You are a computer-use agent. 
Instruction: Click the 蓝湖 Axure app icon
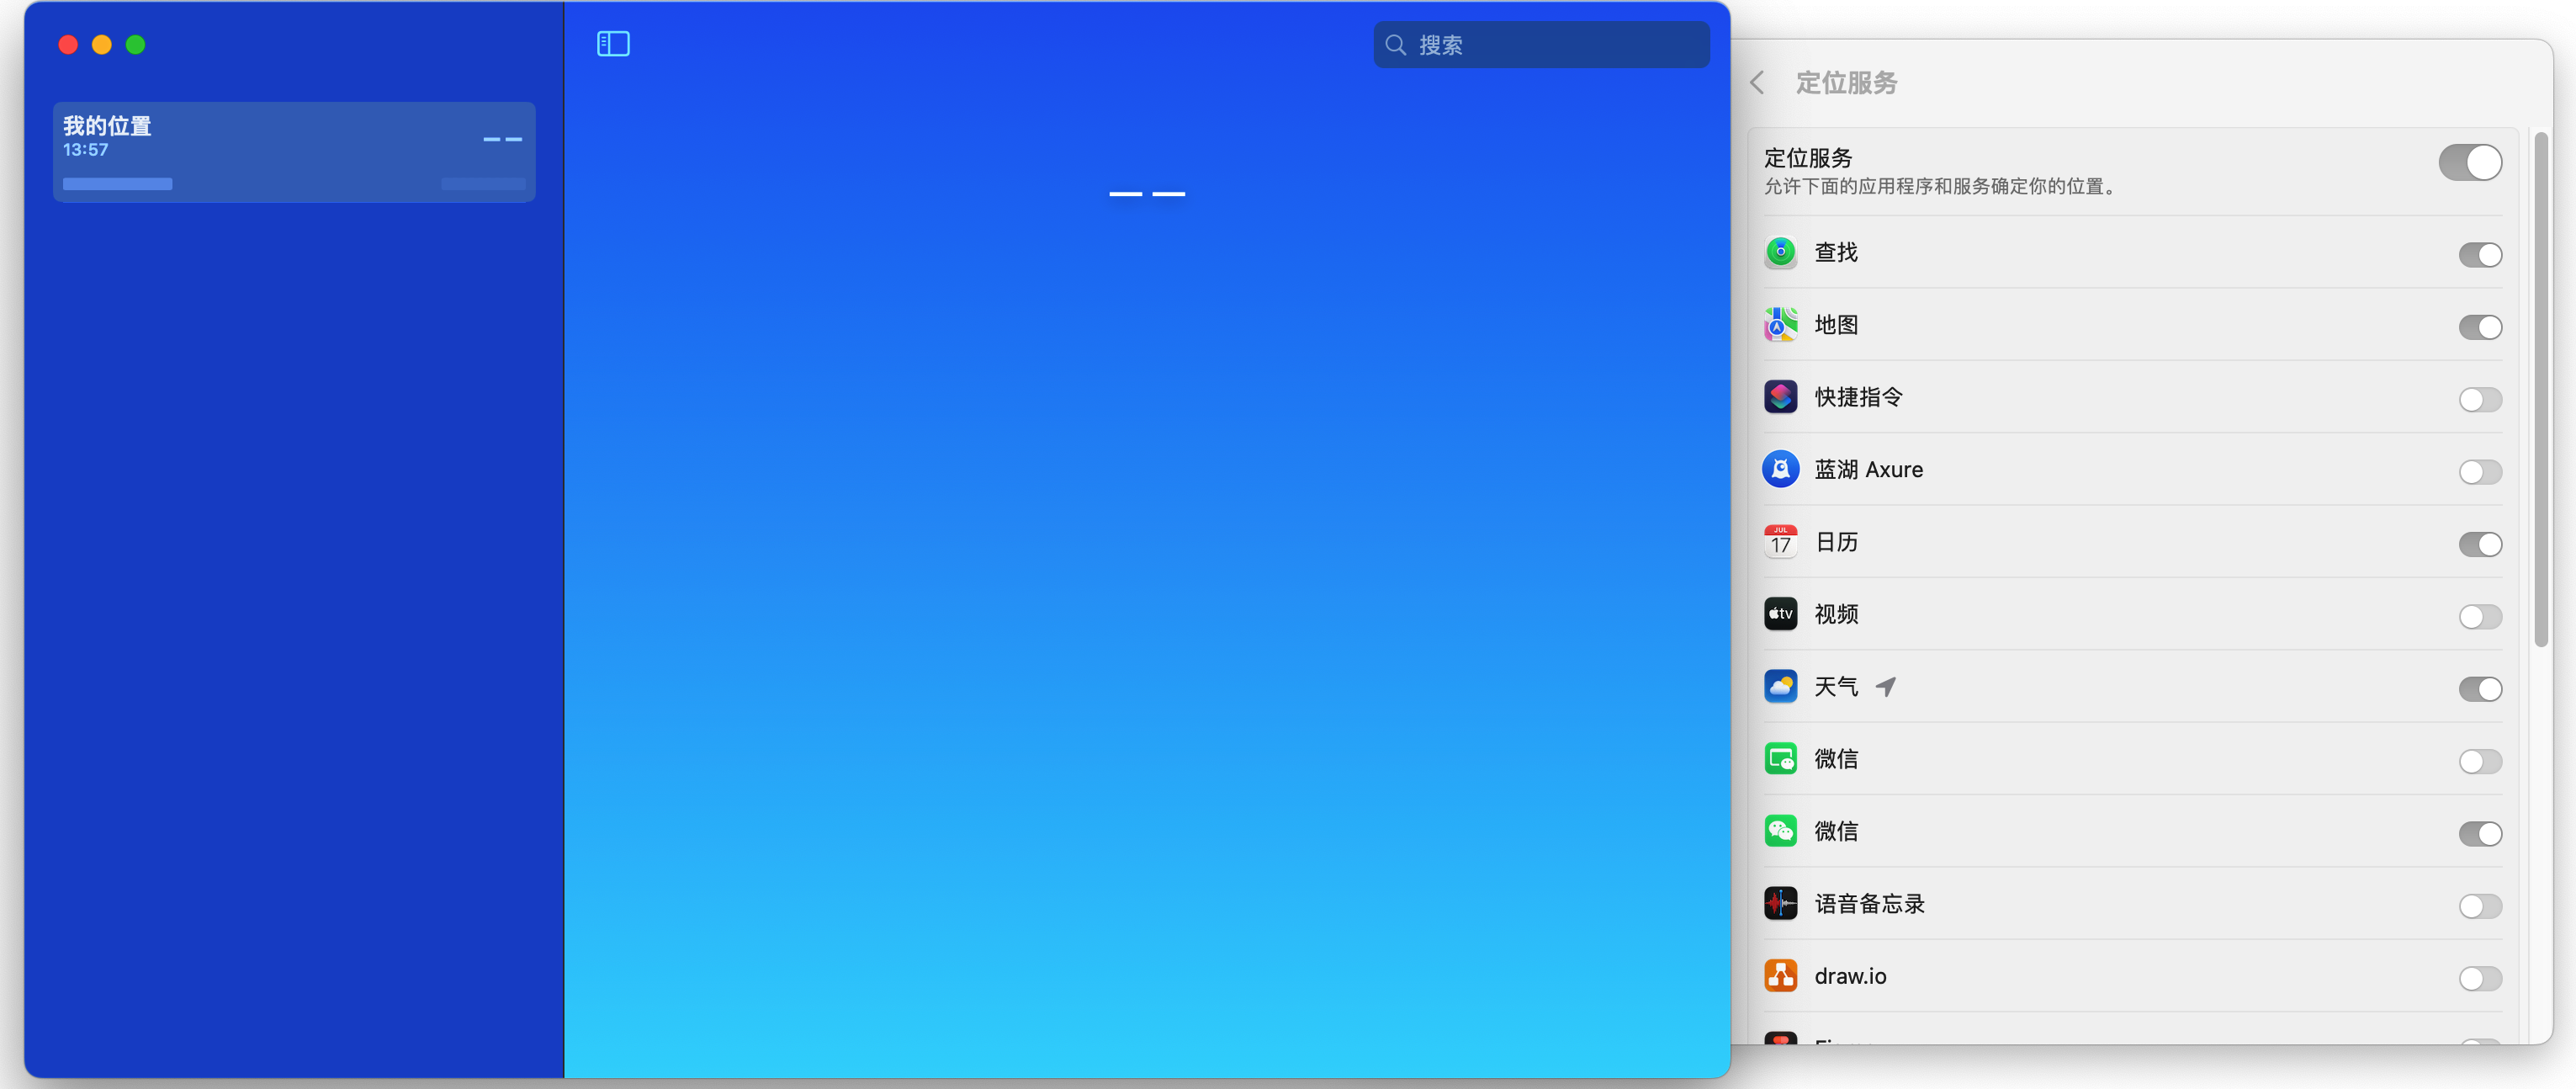point(1780,470)
